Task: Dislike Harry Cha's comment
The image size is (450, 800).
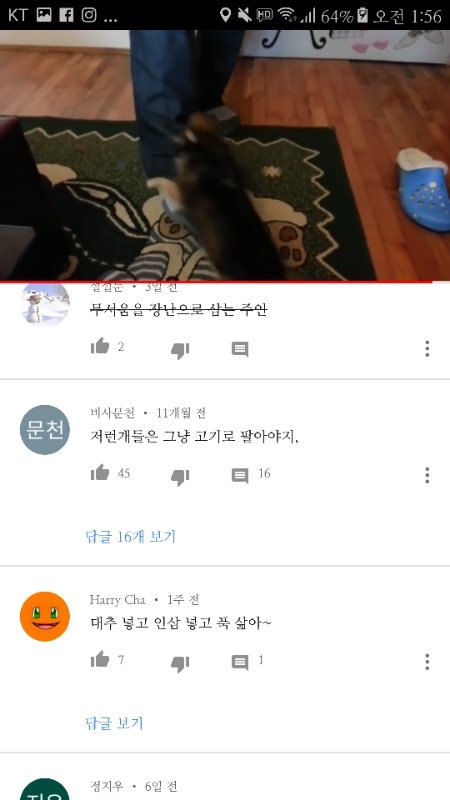Action: point(180,663)
